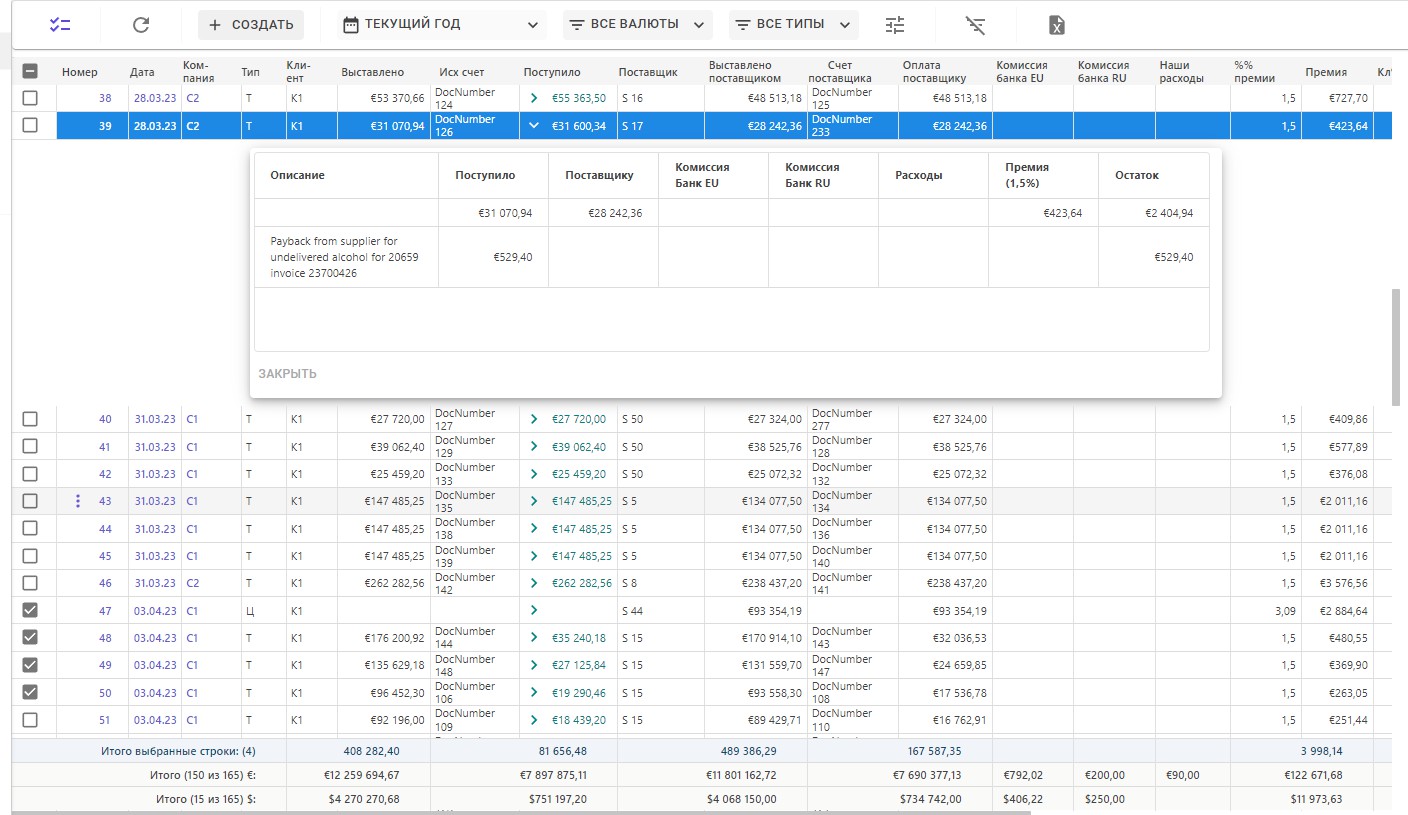Click the vertical scrollbar thumb
1408x815 pixels.
[1395, 347]
